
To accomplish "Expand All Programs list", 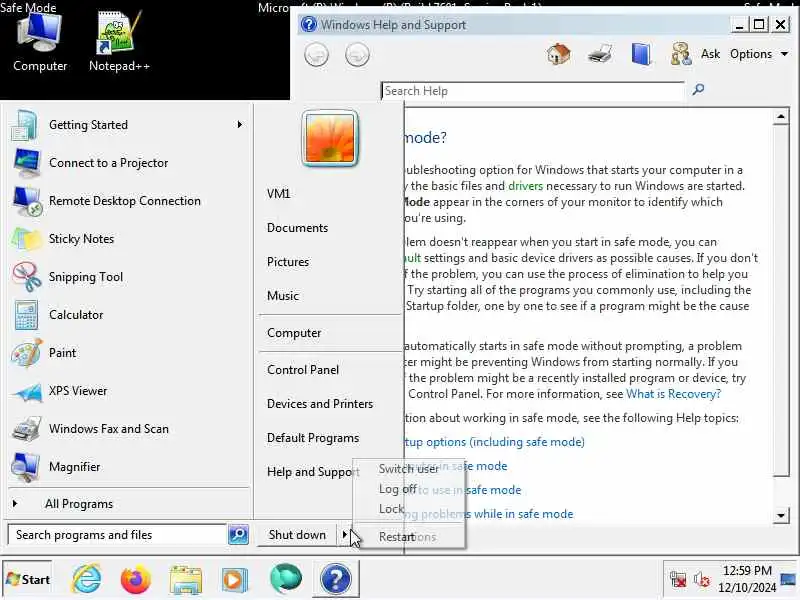I will pyautogui.click(x=79, y=504).
